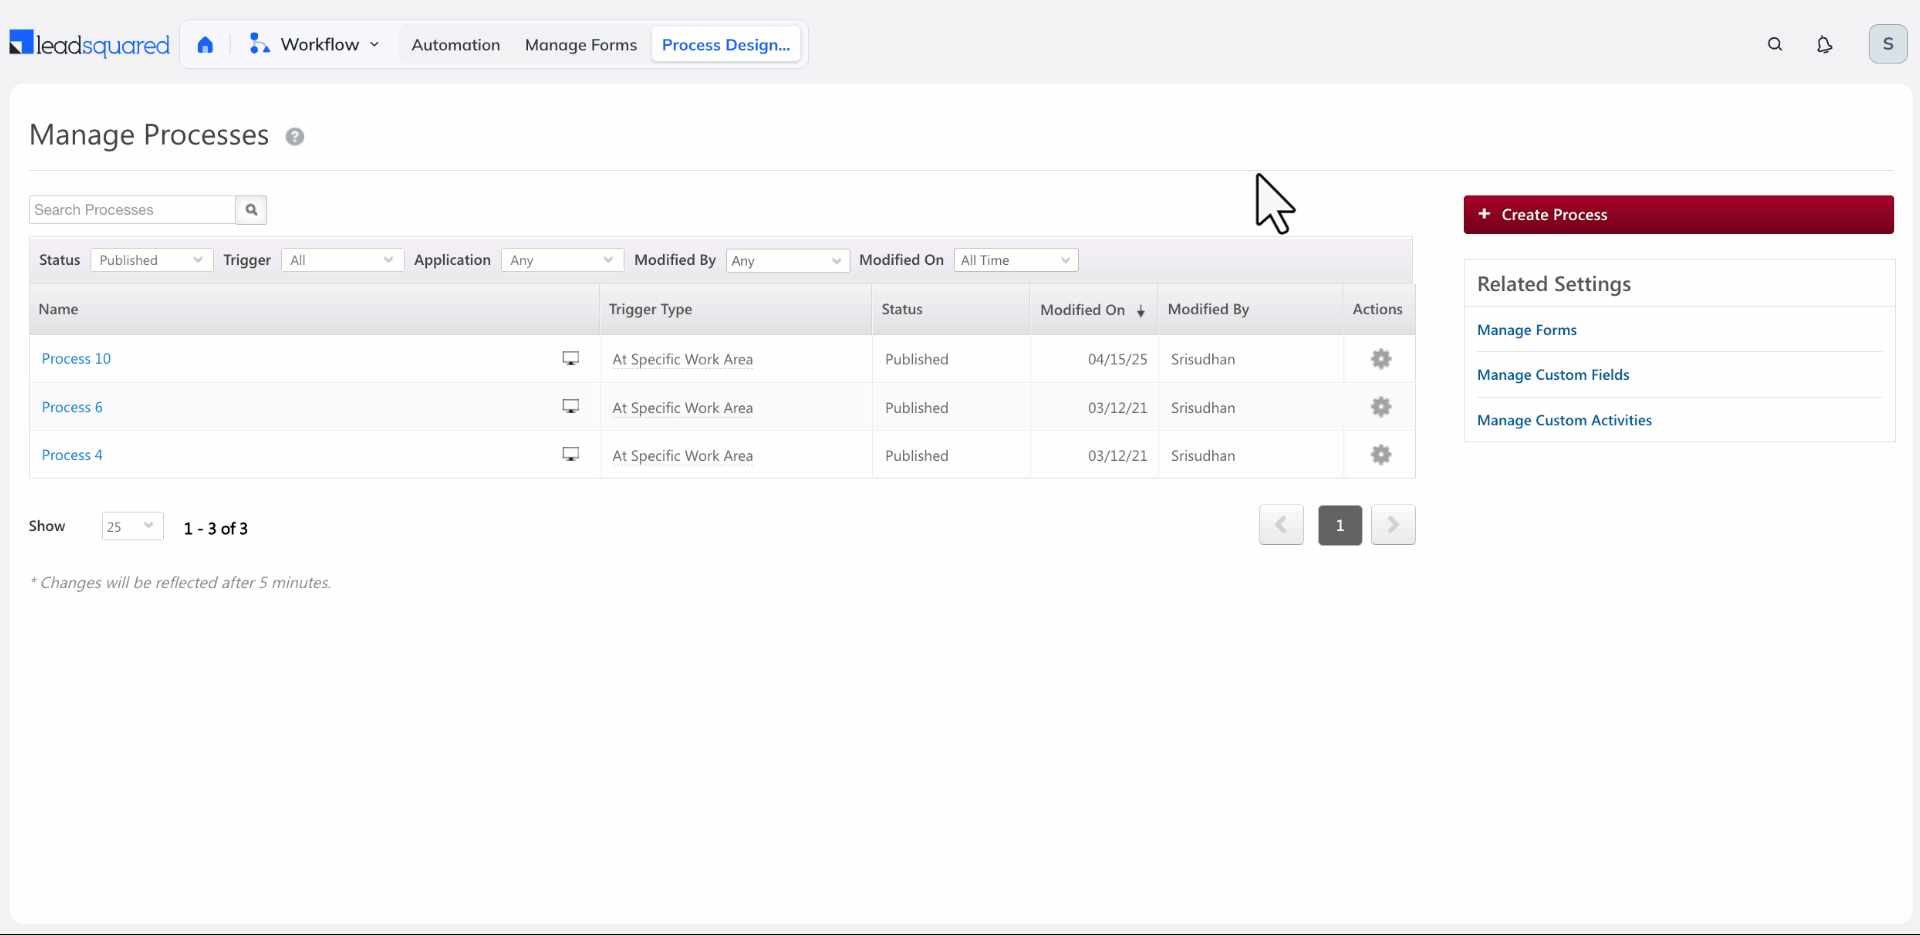The image size is (1920, 935).
Task: Open the actions gear for Process 6
Action: (x=1381, y=407)
